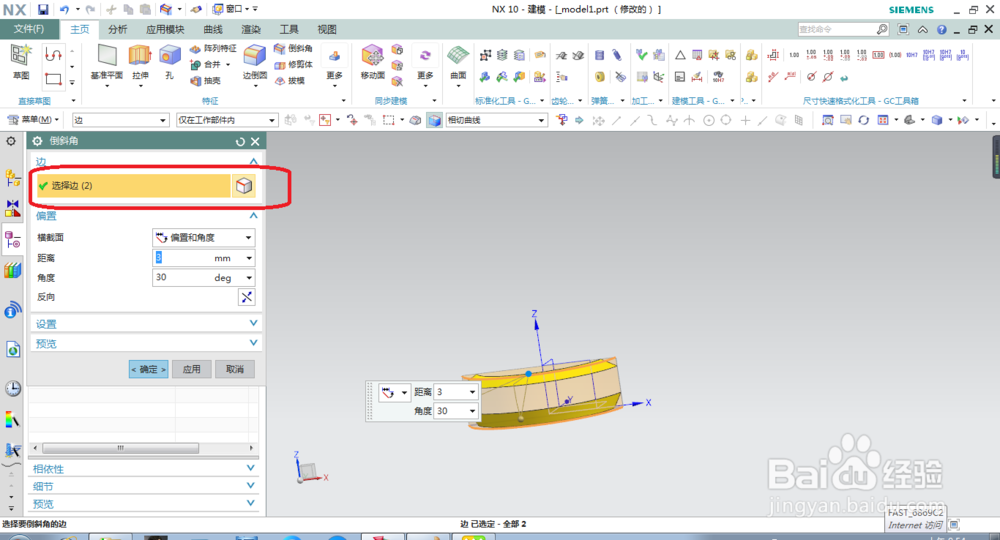Switch to the 工具 tab

(288, 29)
